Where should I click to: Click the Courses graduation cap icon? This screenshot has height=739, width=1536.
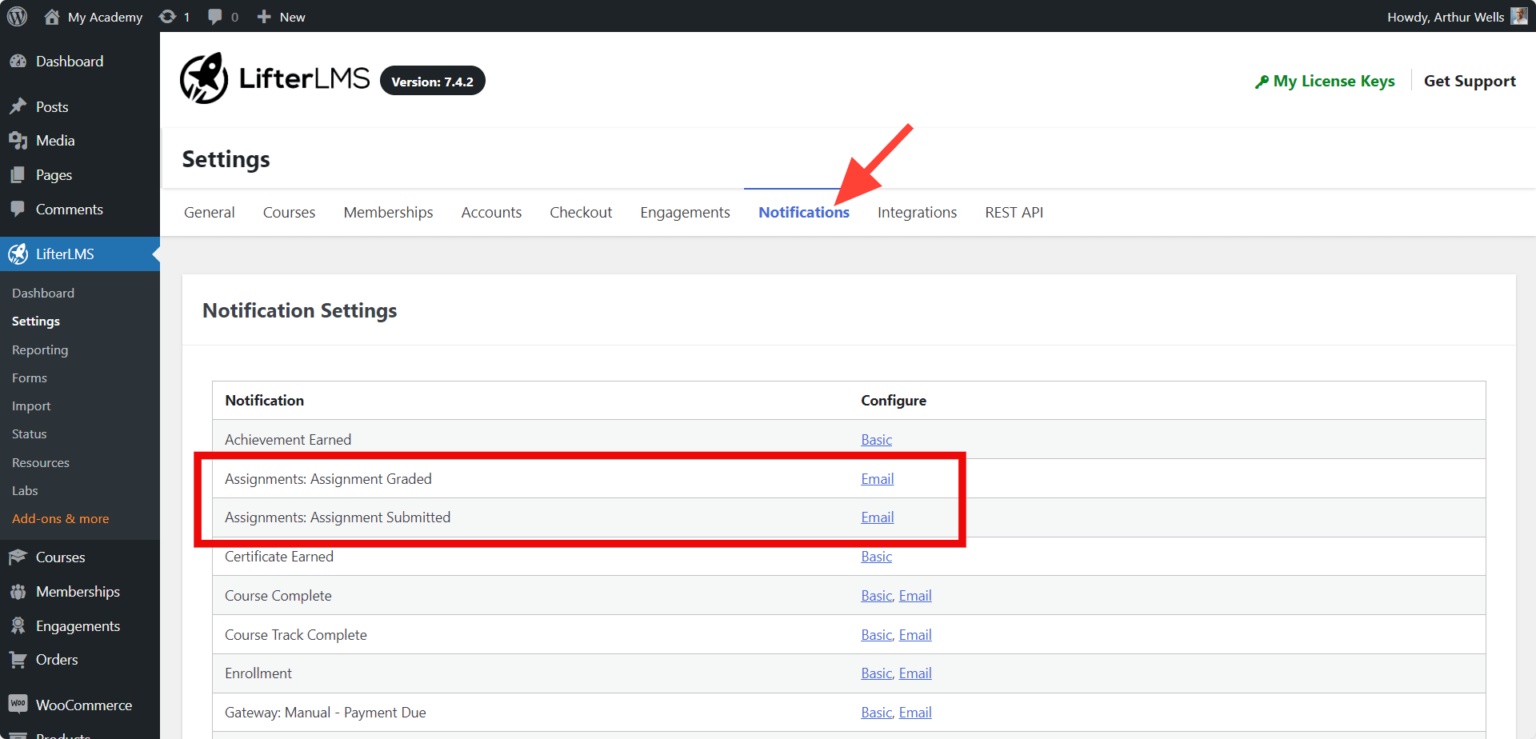point(18,557)
